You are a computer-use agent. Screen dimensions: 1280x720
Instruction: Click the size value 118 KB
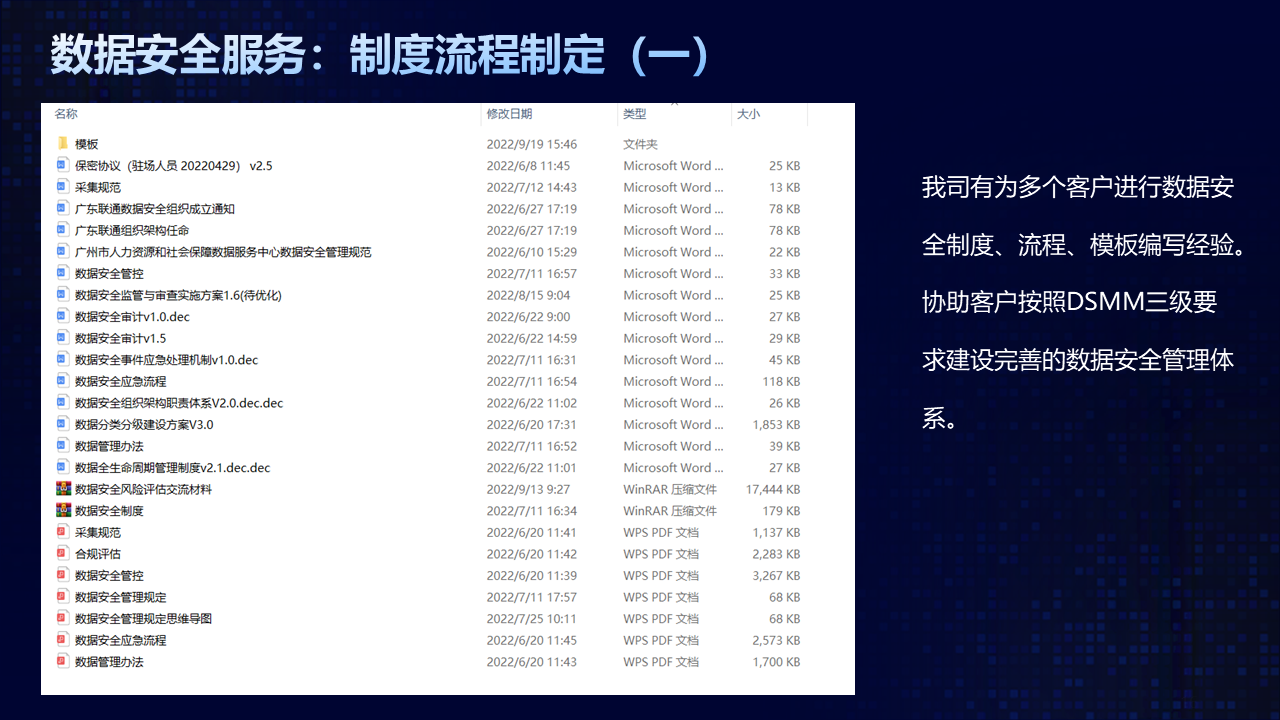(x=781, y=381)
